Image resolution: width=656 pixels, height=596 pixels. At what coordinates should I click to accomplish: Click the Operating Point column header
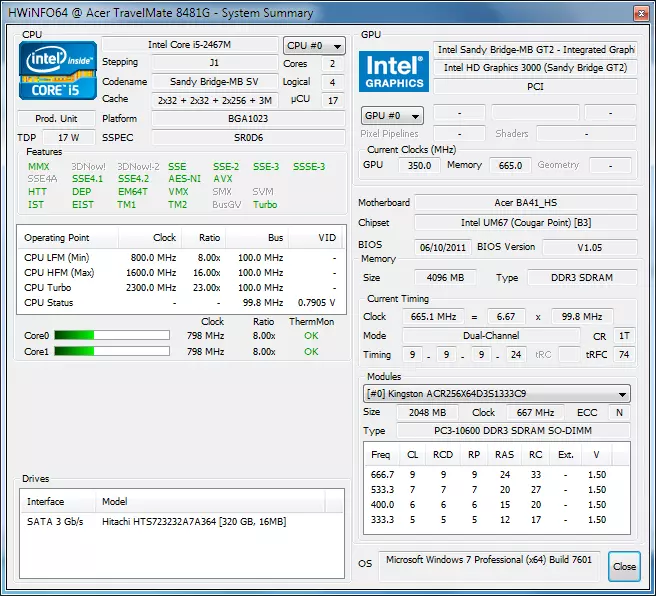[x=68, y=238]
